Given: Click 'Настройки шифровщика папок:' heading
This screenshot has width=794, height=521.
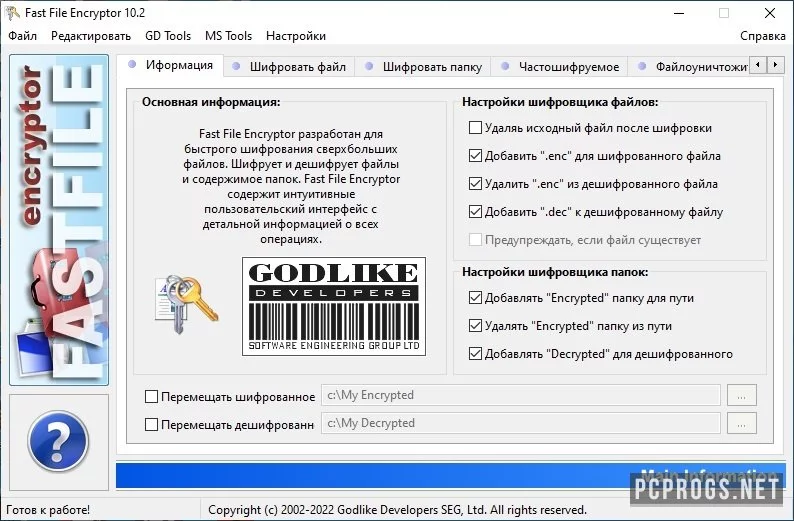Looking at the screenshot, I should [x=555, y=272].
